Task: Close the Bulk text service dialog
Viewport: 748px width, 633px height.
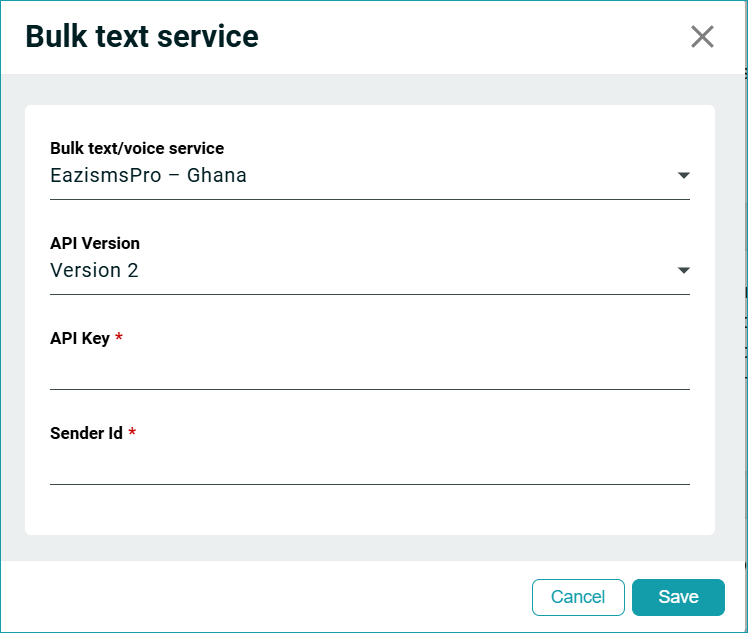Action: click(702, 37)
